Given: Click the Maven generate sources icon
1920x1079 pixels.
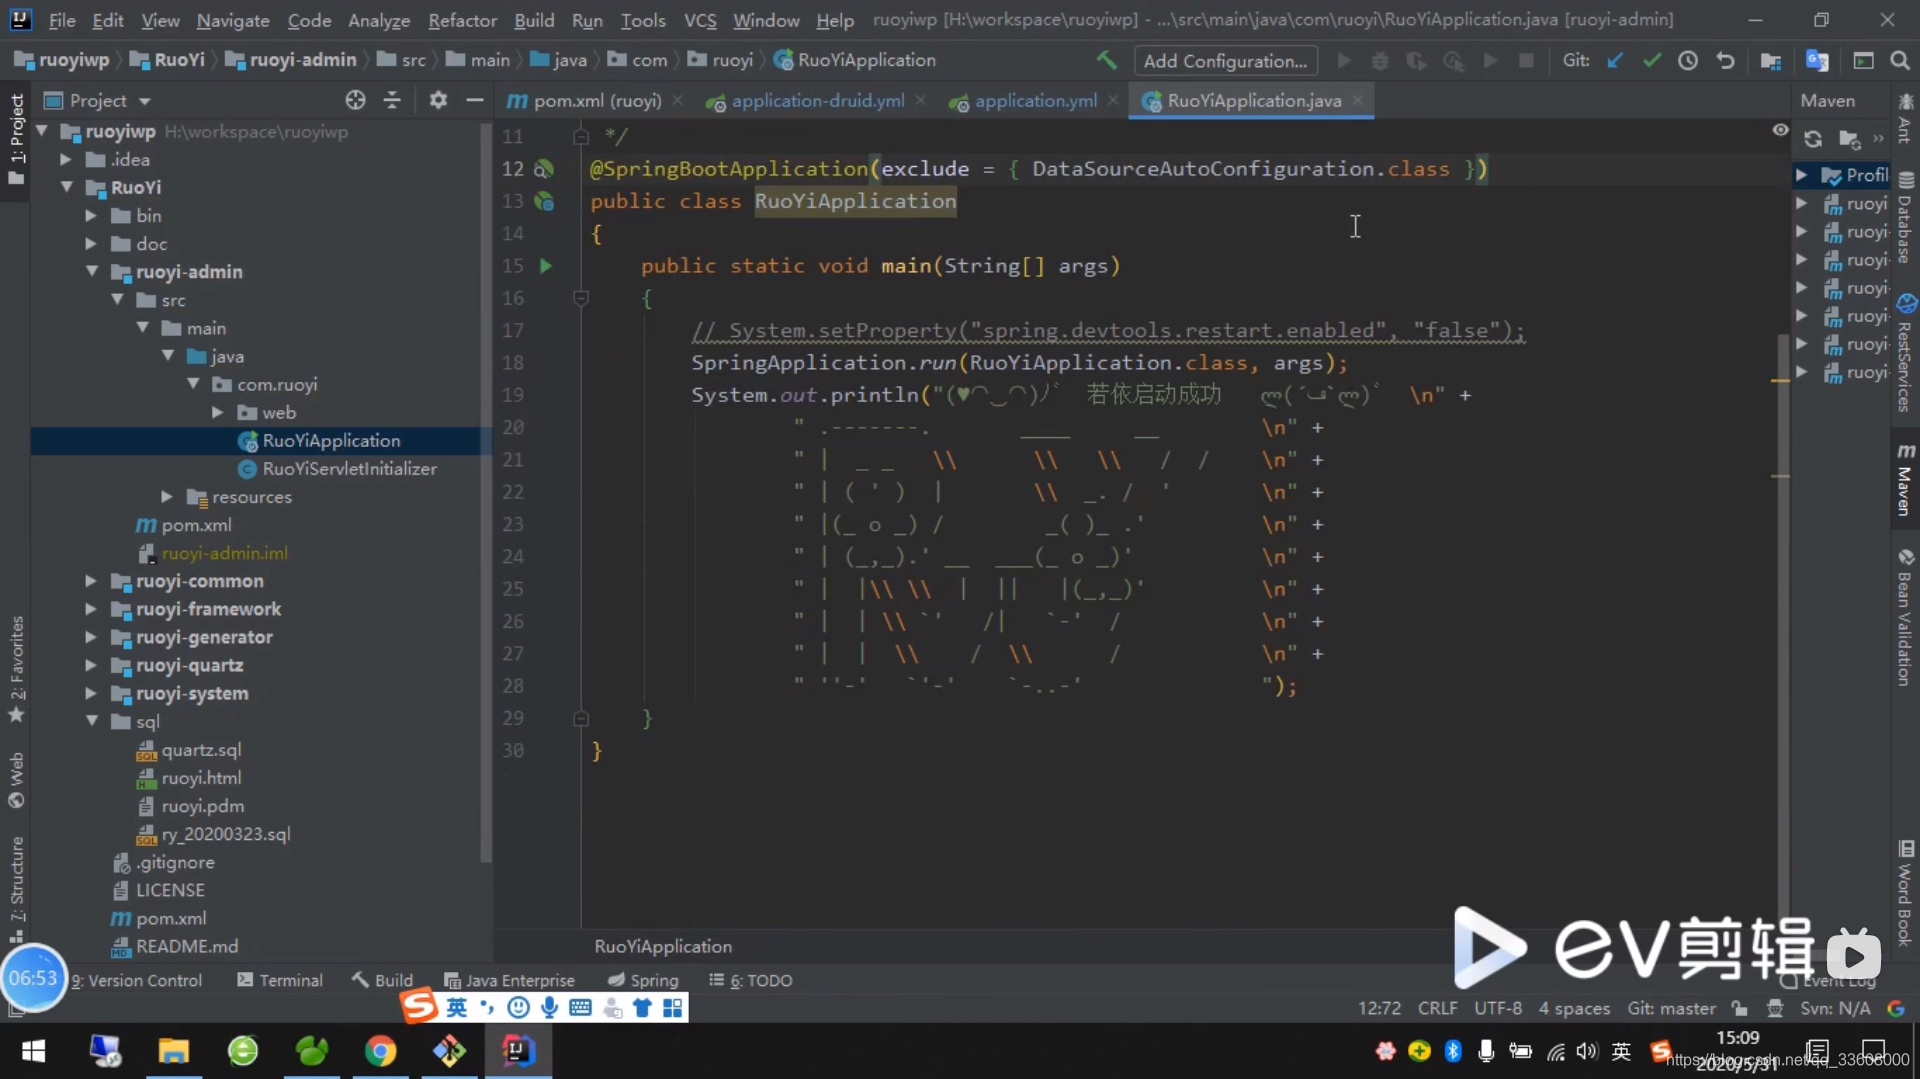Looking at the screenshot, I should (x=1850, y=139).
